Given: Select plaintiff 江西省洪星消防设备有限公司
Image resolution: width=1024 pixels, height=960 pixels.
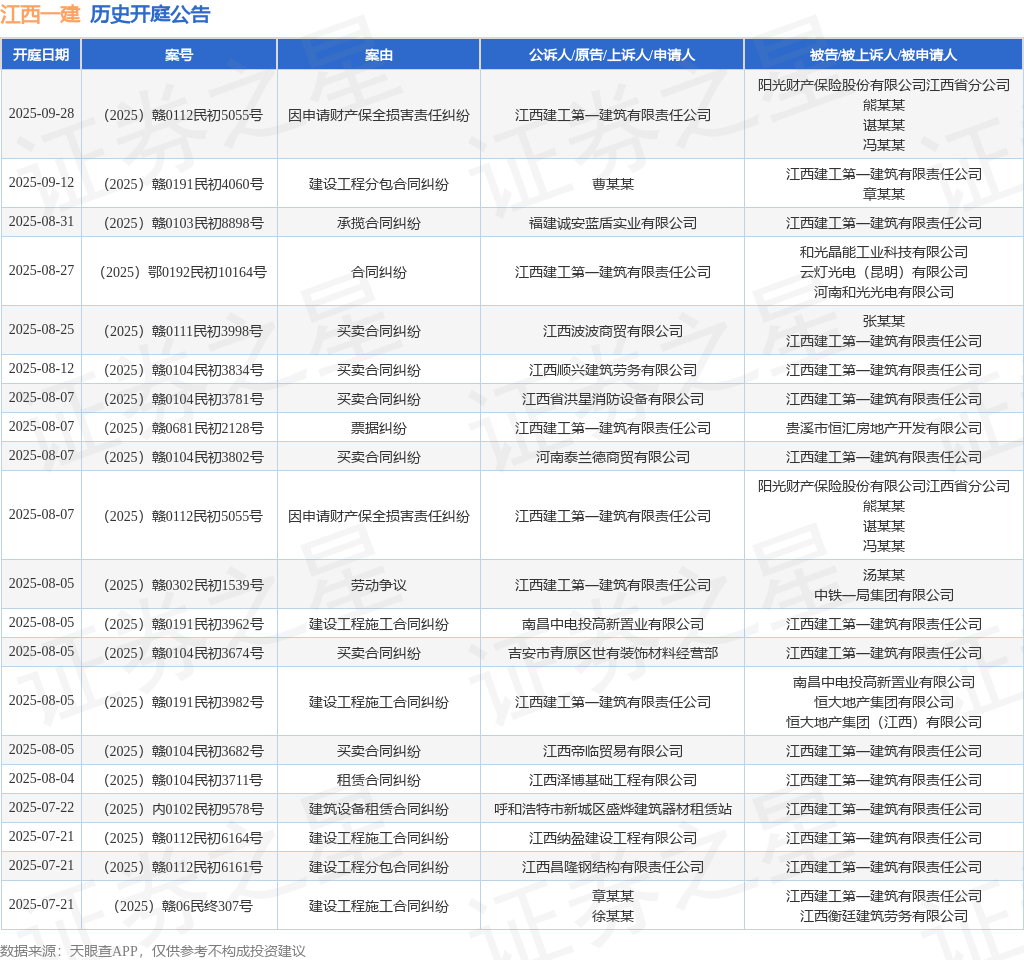Looking at the screenshot, I should (x=613, y=399).
